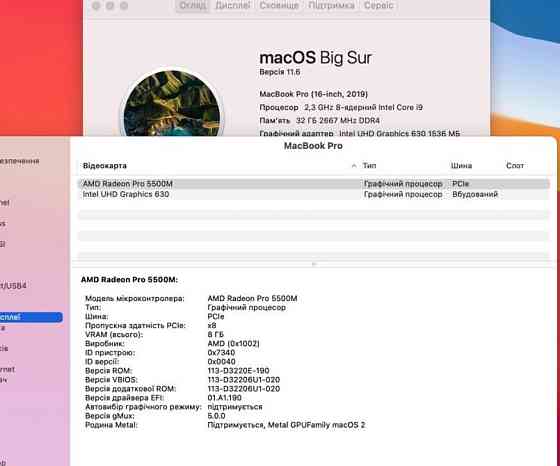Click the Пам'ять 32 ГБ 2667 MHz DDR4 line

pyautogui.click(x=320, y=121)
